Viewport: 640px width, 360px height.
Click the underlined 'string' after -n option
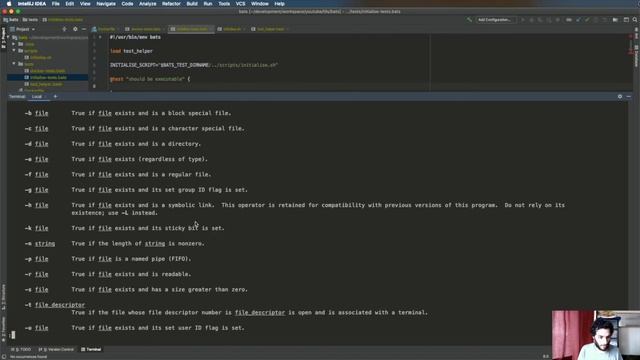coord(45,244)
